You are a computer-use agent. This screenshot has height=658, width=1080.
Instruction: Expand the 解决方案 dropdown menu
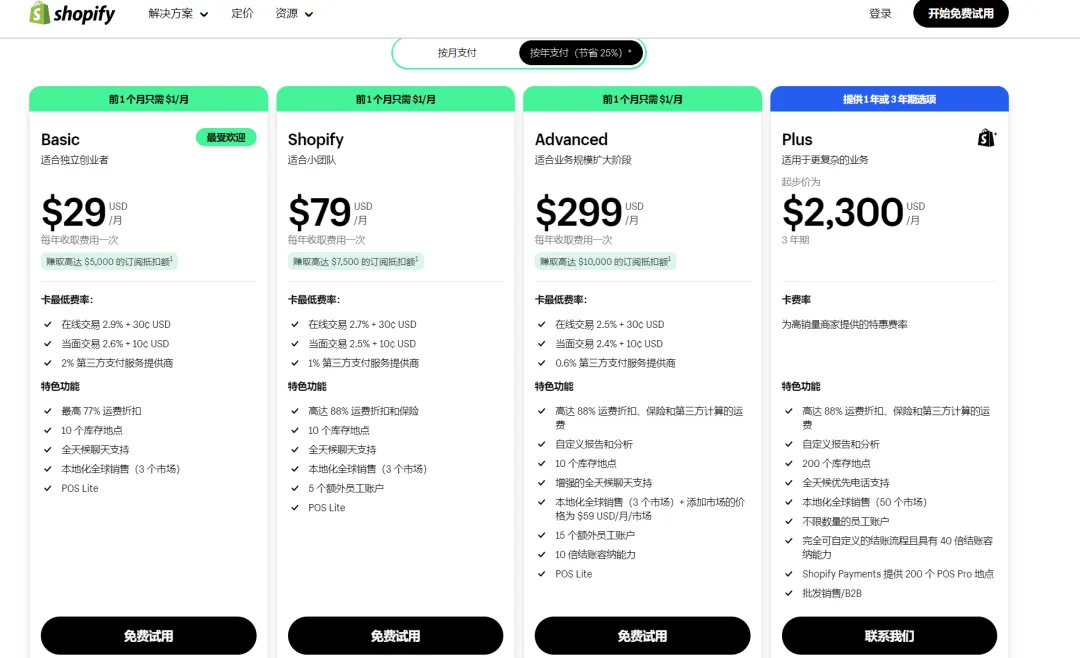[x=178, y=14]
